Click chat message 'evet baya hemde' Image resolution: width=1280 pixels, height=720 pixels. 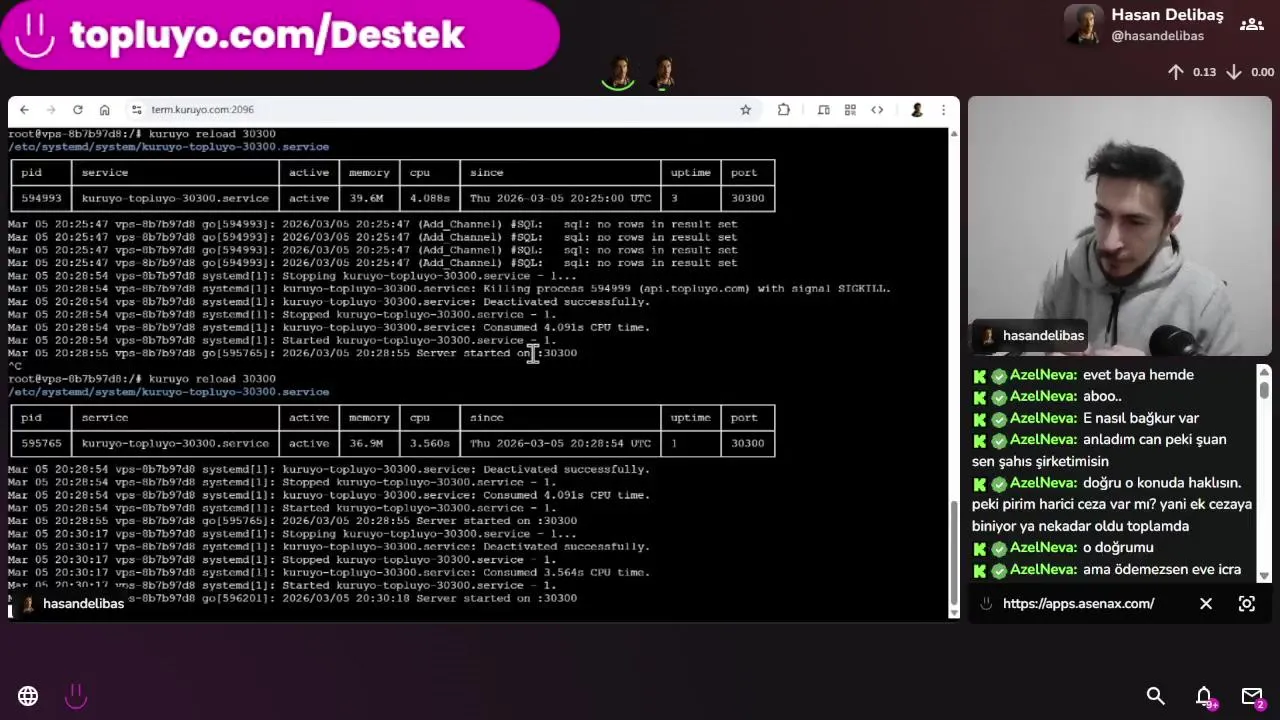1138,375
